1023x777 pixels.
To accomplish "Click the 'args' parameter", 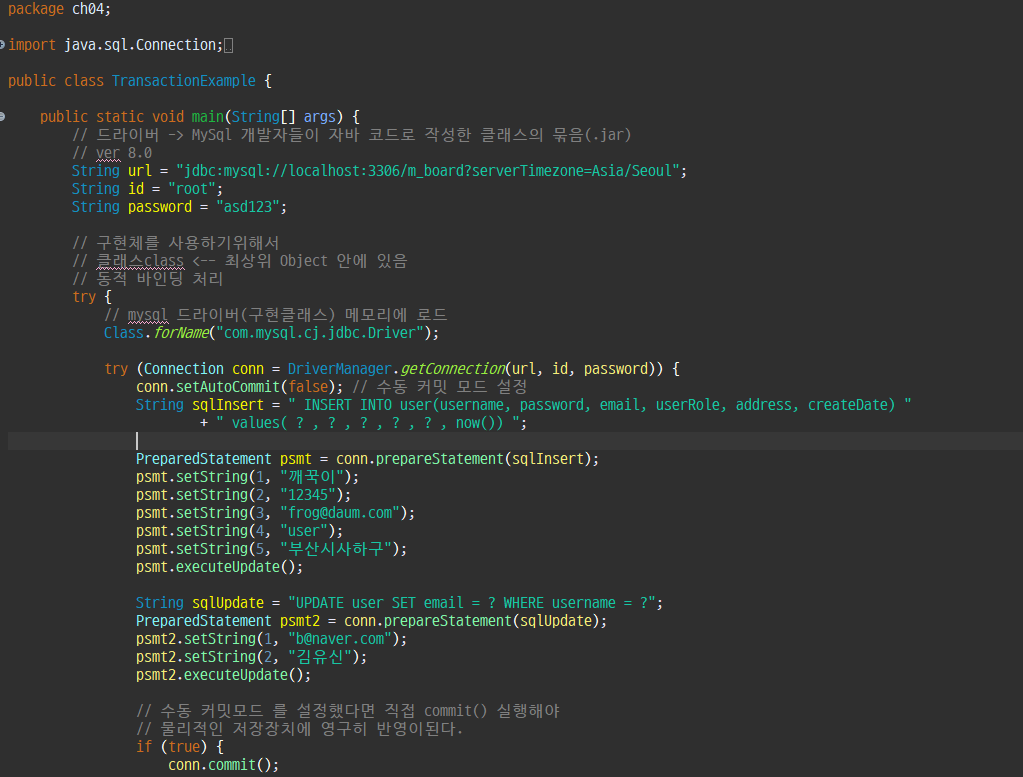I will coord(320,117).
